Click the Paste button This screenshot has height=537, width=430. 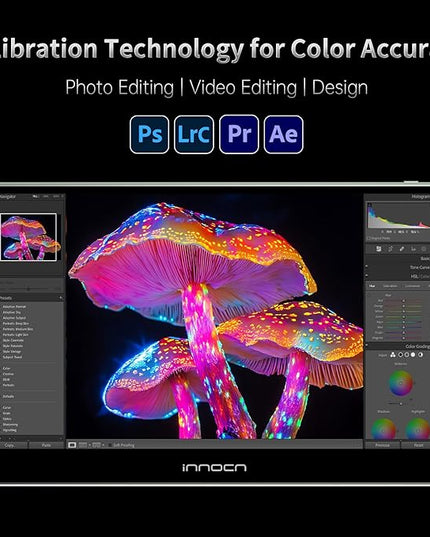tap(46, 445)
